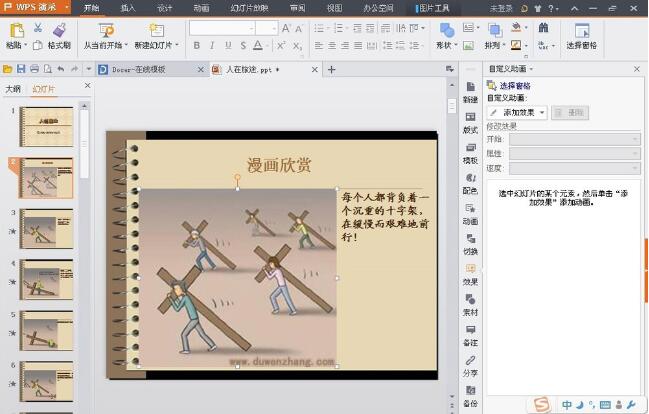Click the Cut scissors icon
Screen dimensions: 649x414
coord(38,28)
